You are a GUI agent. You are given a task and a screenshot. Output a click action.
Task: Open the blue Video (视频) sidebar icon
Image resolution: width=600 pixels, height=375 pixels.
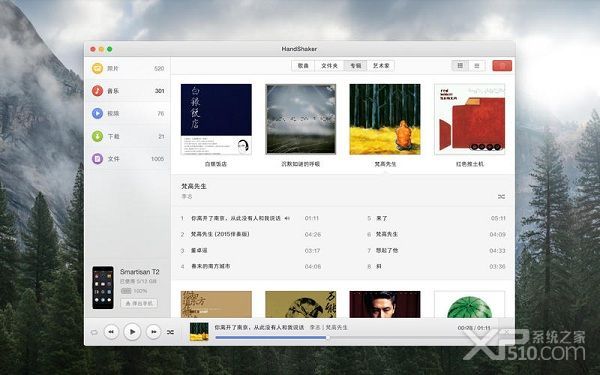pyautogui.click(x=97, y=114)
